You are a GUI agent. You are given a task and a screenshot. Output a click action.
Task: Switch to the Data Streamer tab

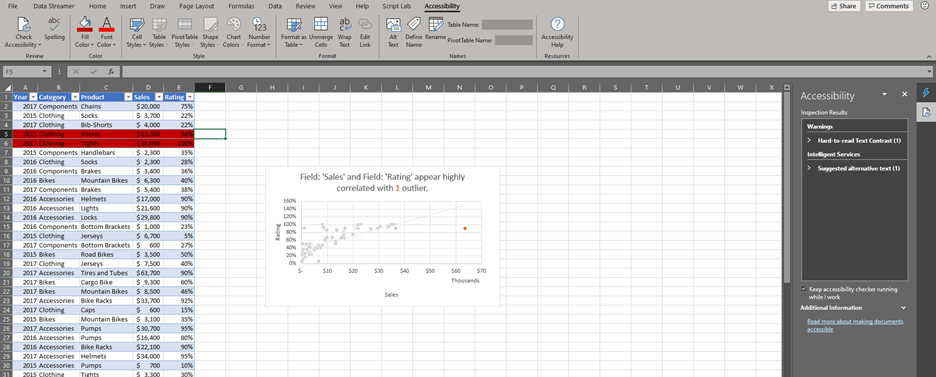[x=54, y=6]
